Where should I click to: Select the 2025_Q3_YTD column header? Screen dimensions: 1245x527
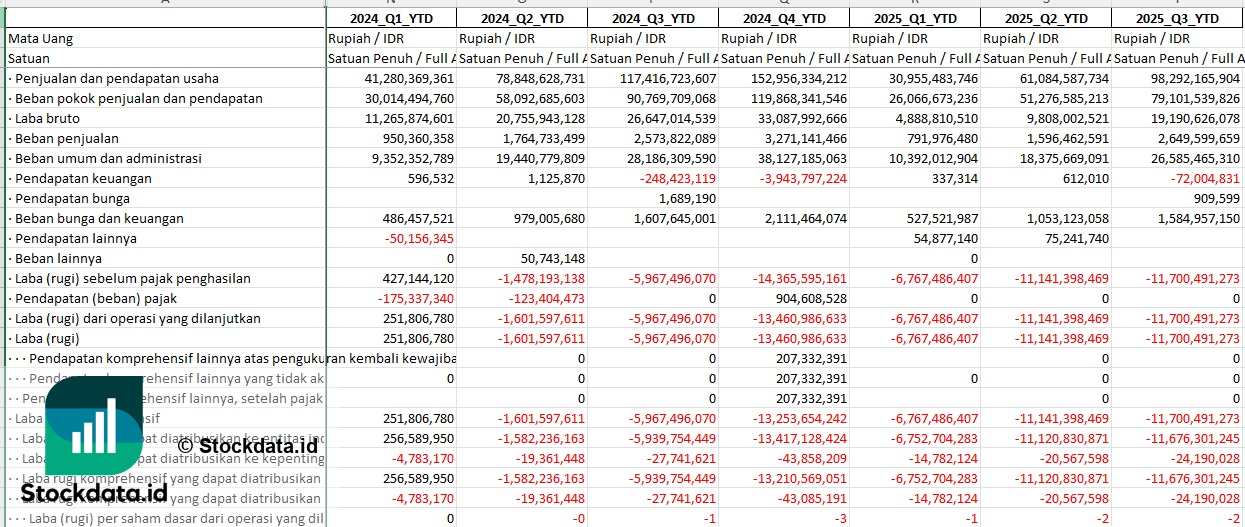1177,18
